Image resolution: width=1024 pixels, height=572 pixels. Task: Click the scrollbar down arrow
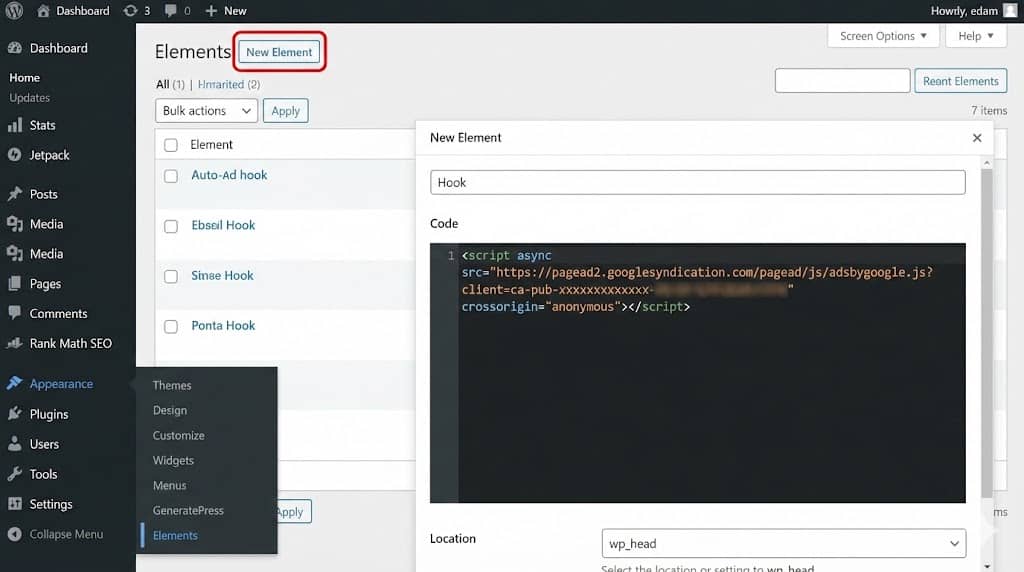pyautogui.click(x=987, y=566)
